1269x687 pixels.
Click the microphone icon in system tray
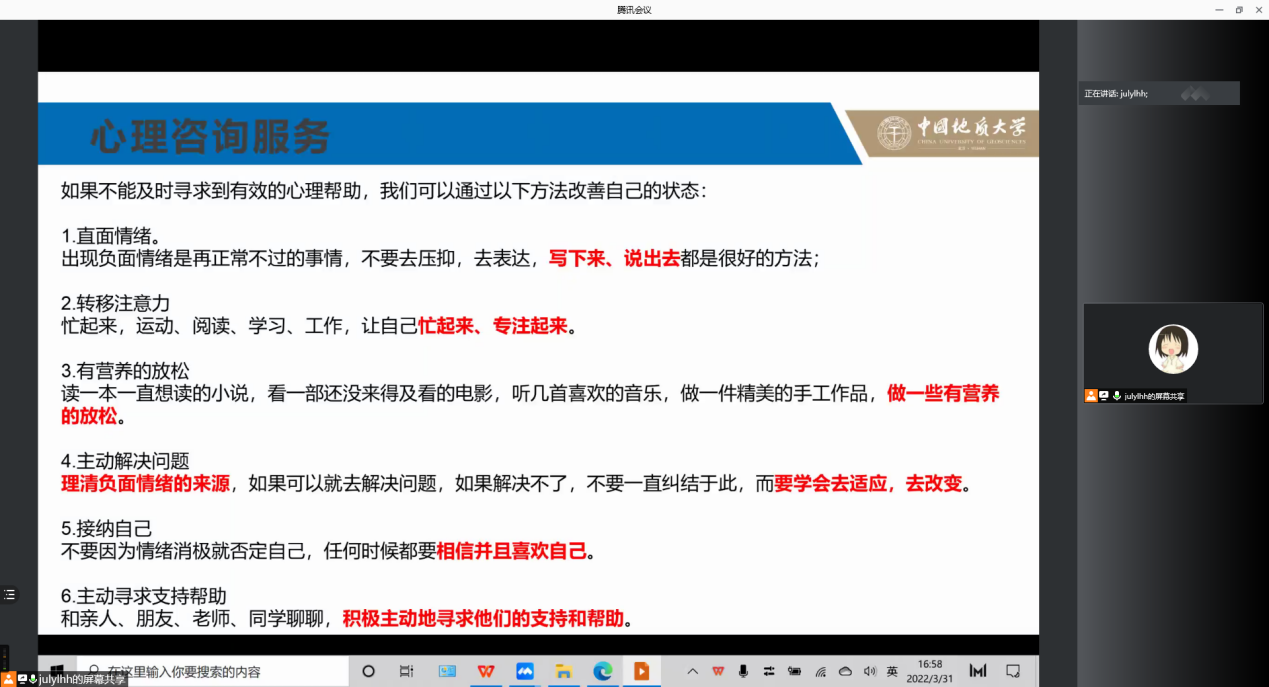pos(743,671)
